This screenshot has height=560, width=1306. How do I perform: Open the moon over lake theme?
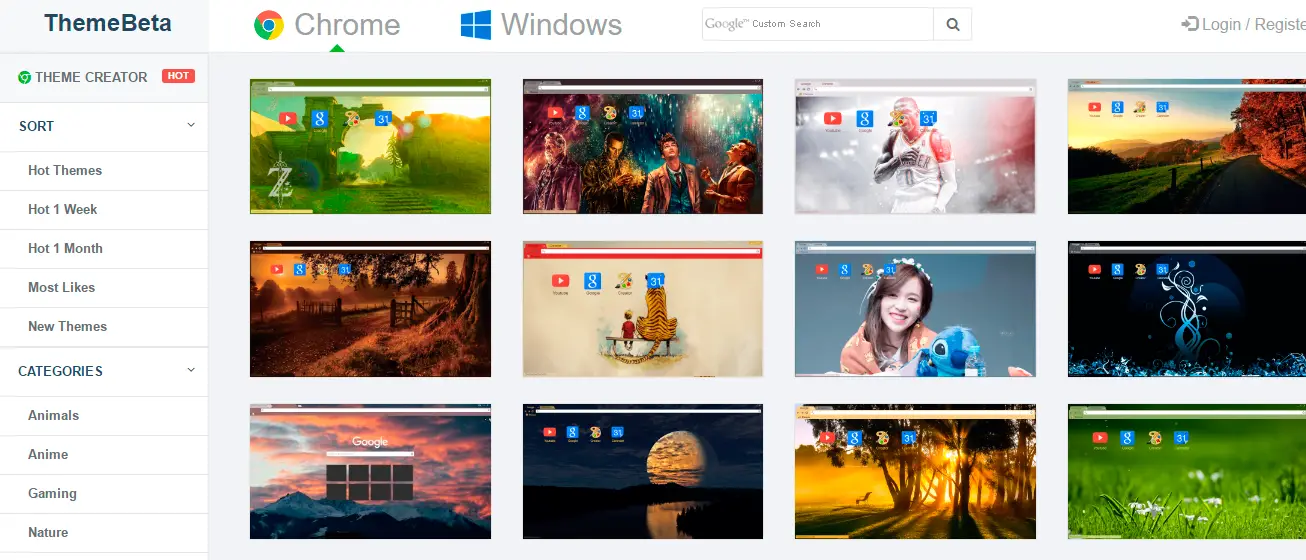643,471
